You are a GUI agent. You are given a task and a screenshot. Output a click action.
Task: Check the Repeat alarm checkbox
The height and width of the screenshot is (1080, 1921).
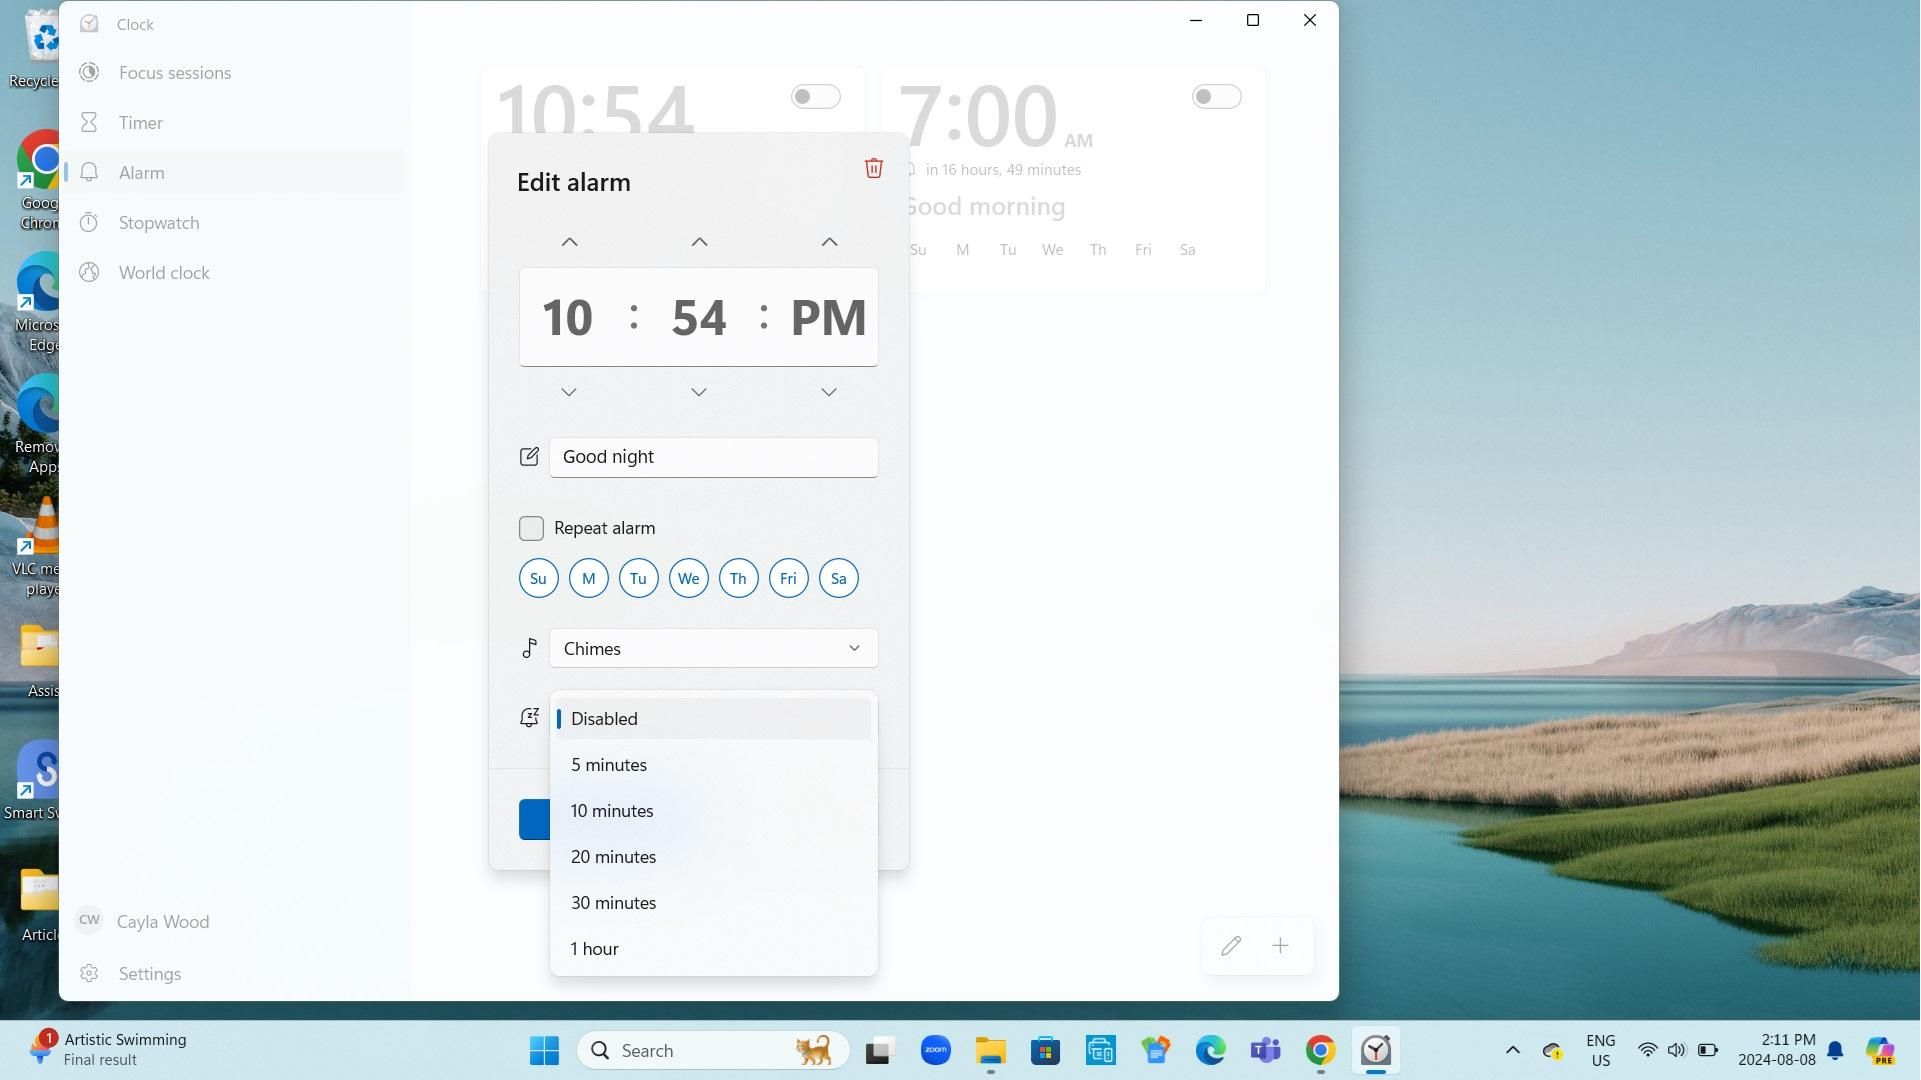(x=531, y=528)
